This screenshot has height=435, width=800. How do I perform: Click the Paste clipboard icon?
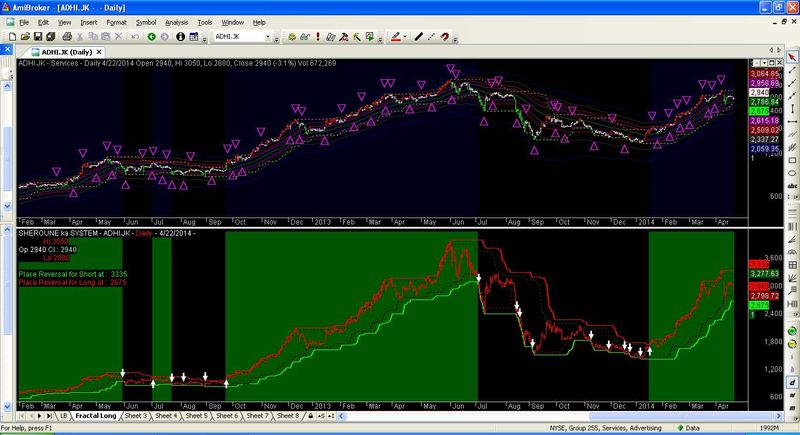point(106,37)
